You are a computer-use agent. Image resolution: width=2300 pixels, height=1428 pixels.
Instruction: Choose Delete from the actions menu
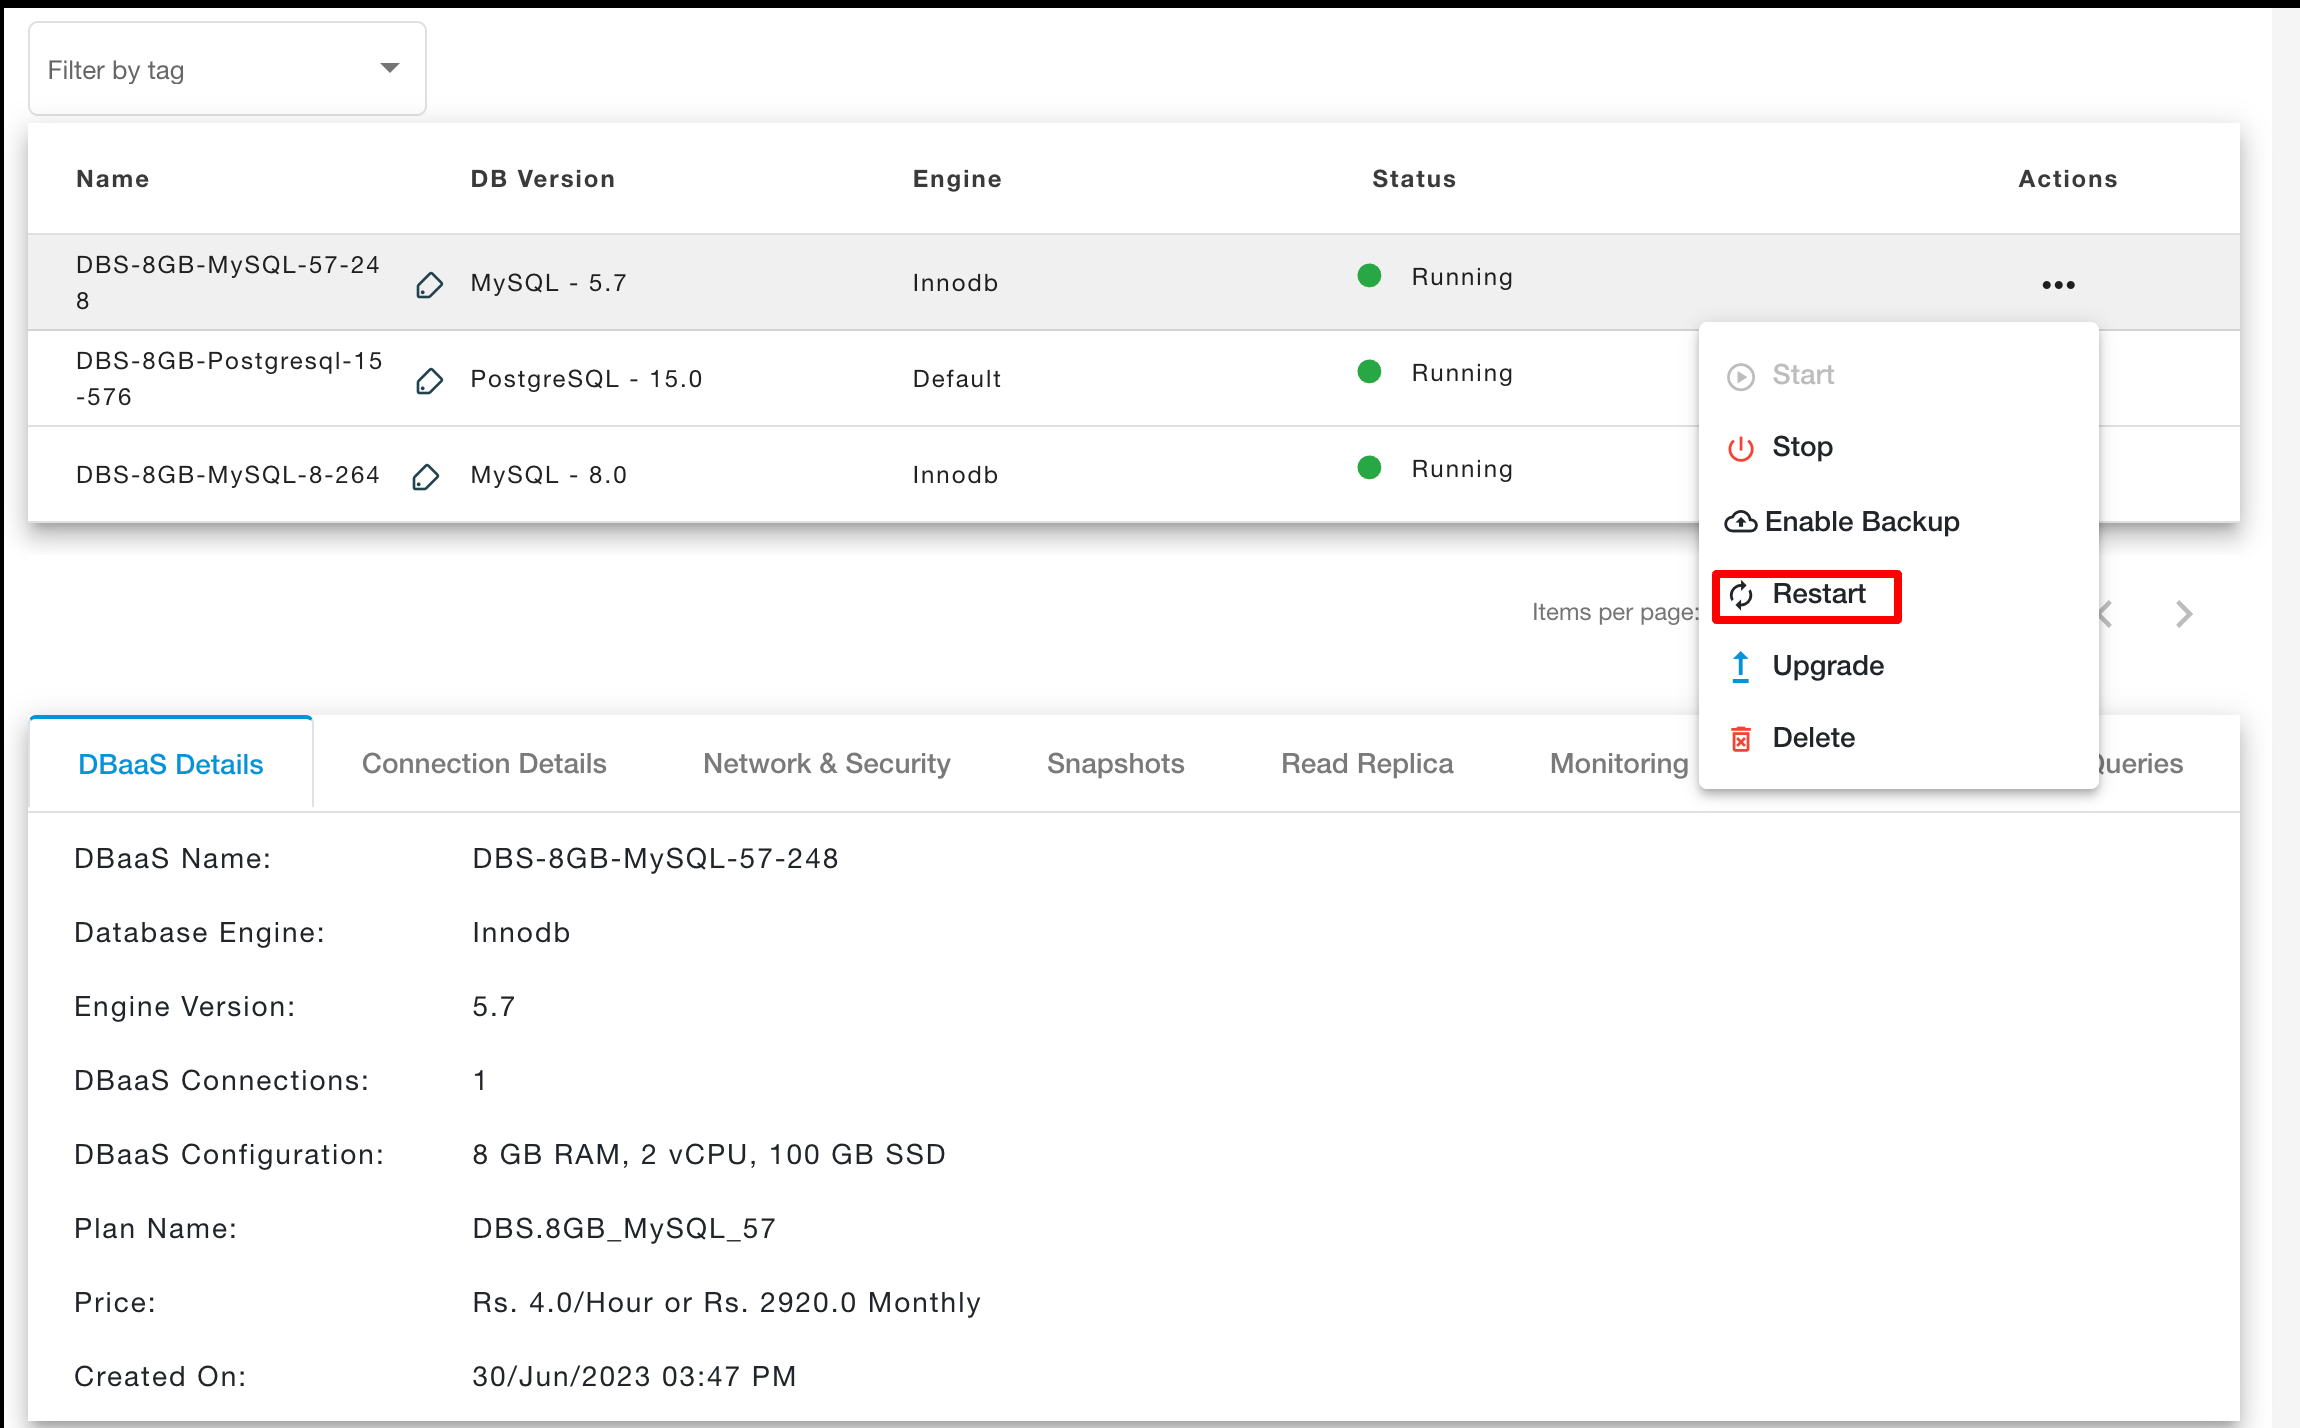(x=1792, y=738)
